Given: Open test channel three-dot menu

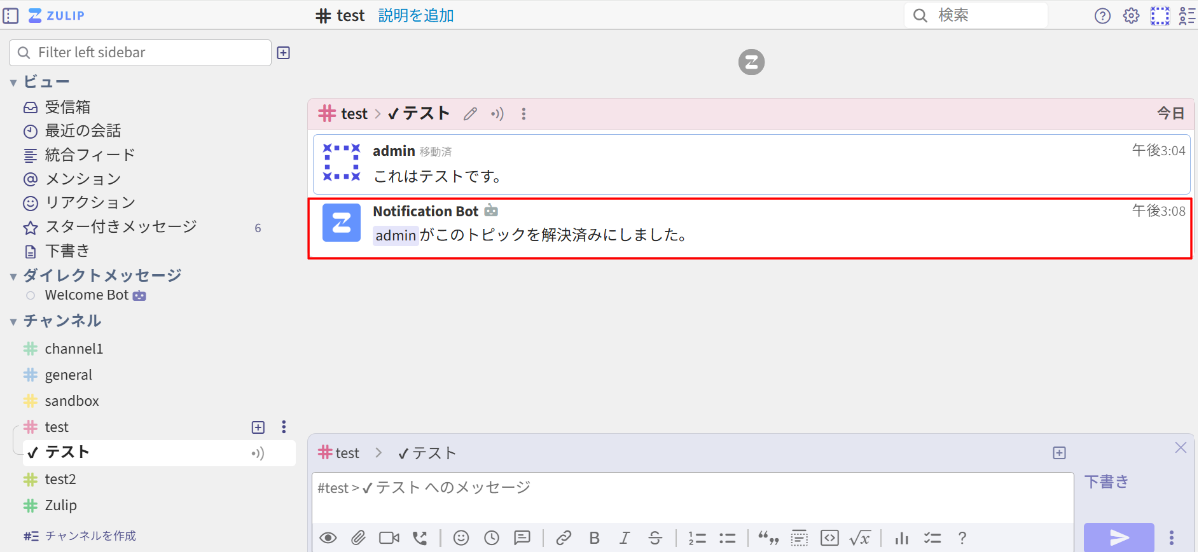Looking at the screenshot, I should [x=283, y=427].
